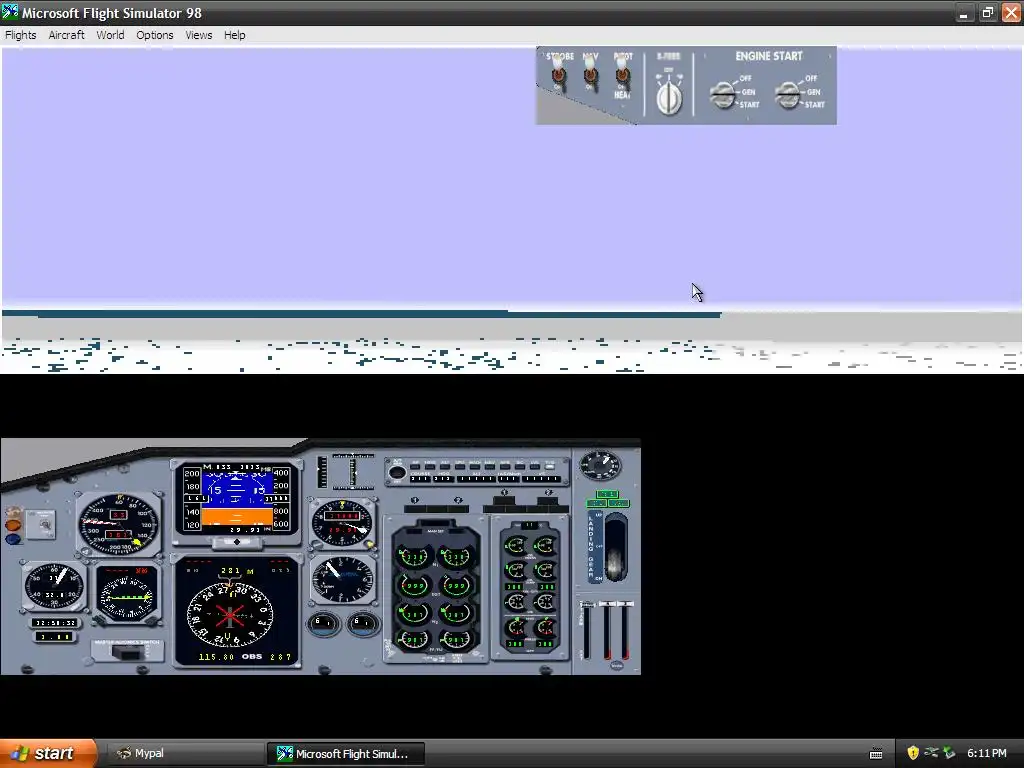This screenshot has height=768, width=1024.
Task: Click the airspeed indicator gauge
Action: [x=119, y=524]
